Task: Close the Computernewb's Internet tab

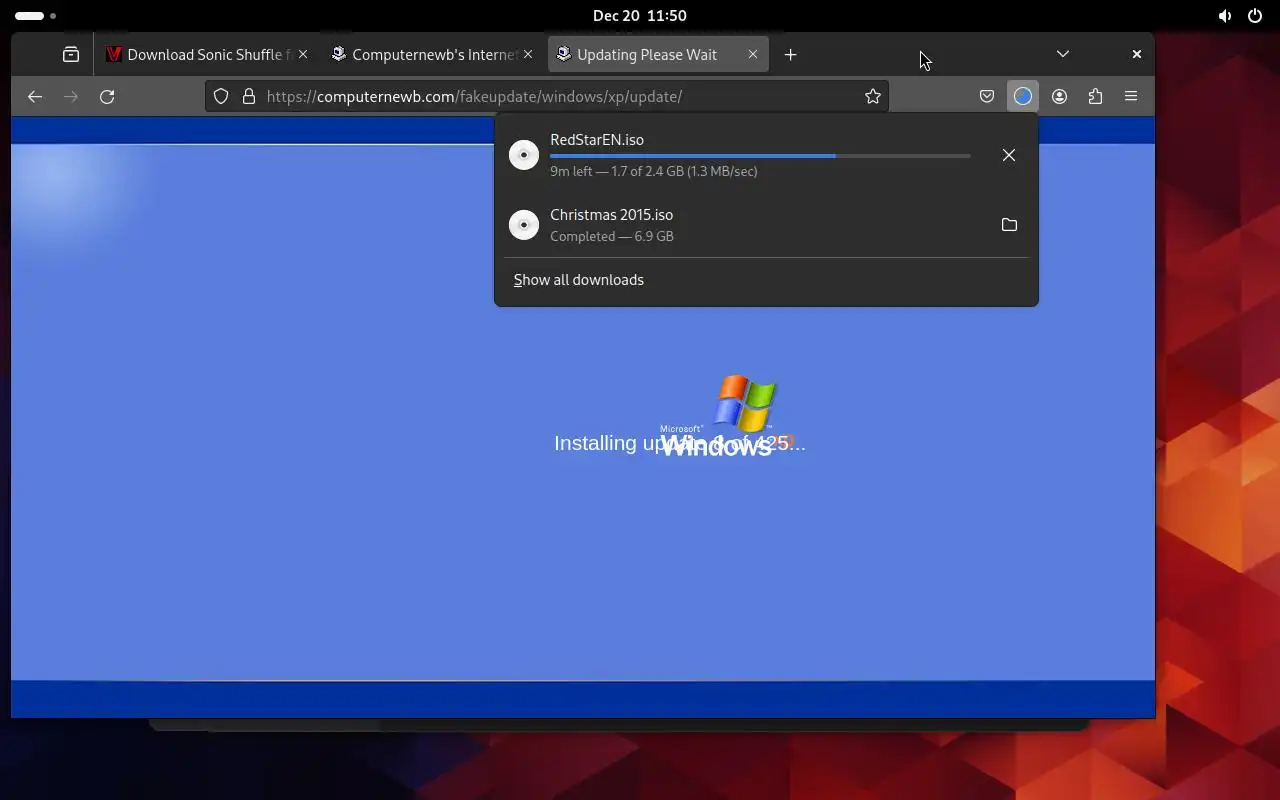Action: 528,55
